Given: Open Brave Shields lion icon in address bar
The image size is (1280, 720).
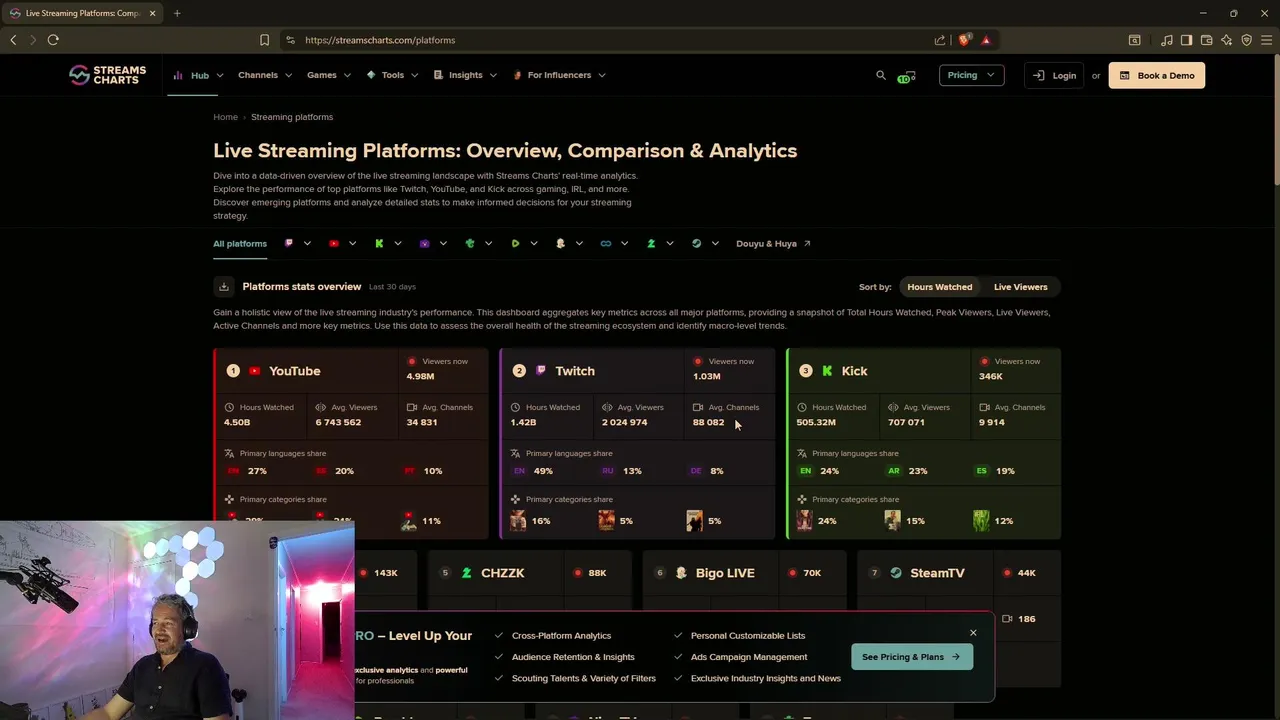Looking at the screenshot, I should pos(964,40).
